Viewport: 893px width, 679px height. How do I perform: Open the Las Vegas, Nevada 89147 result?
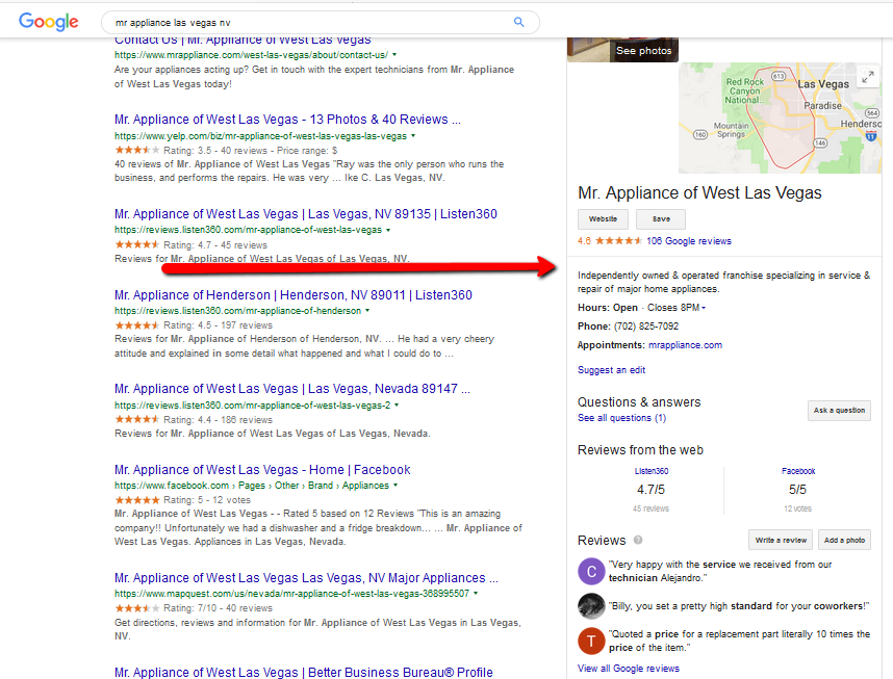292,388
